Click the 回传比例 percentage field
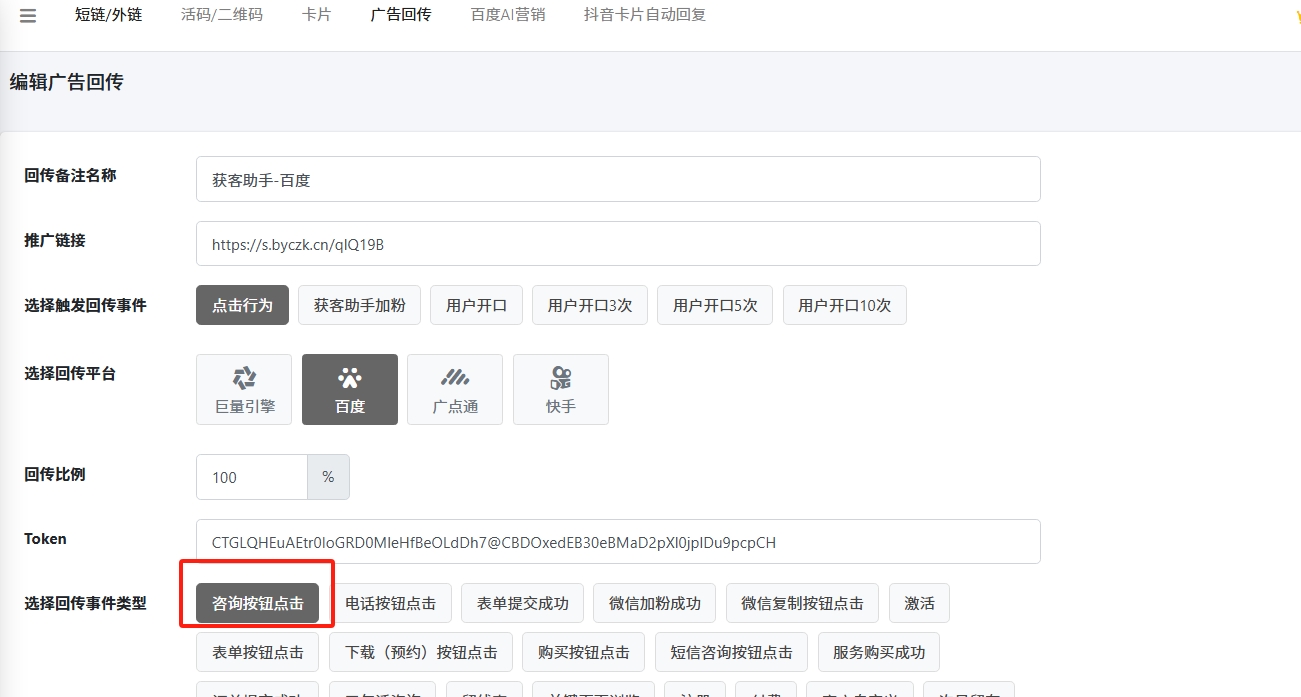 251,477
